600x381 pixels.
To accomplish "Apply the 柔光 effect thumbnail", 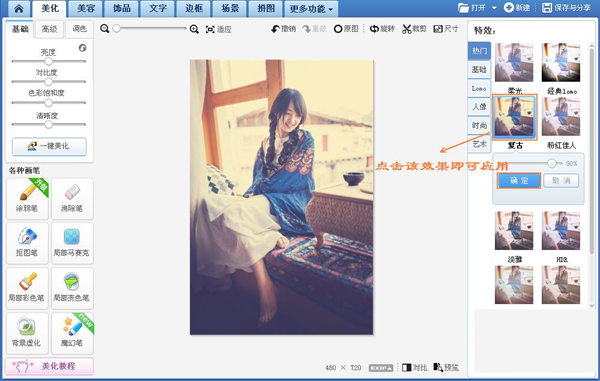I will coord(514,62).
